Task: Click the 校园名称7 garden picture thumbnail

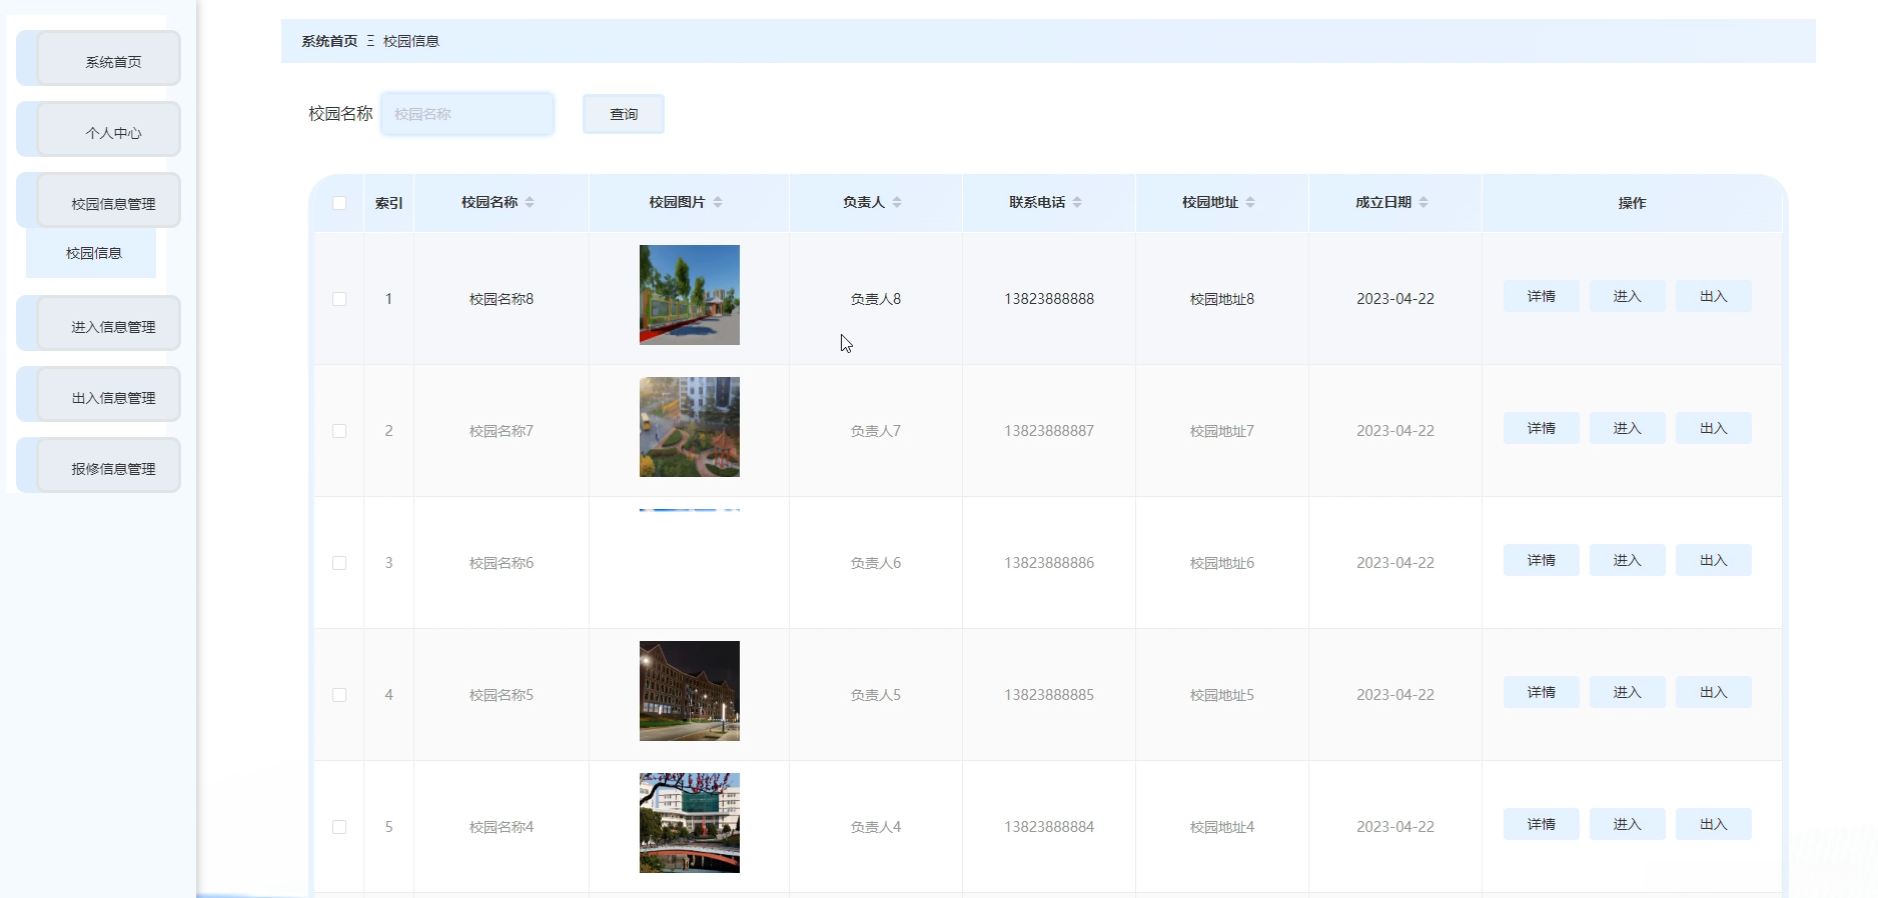Action: (690, 427)
